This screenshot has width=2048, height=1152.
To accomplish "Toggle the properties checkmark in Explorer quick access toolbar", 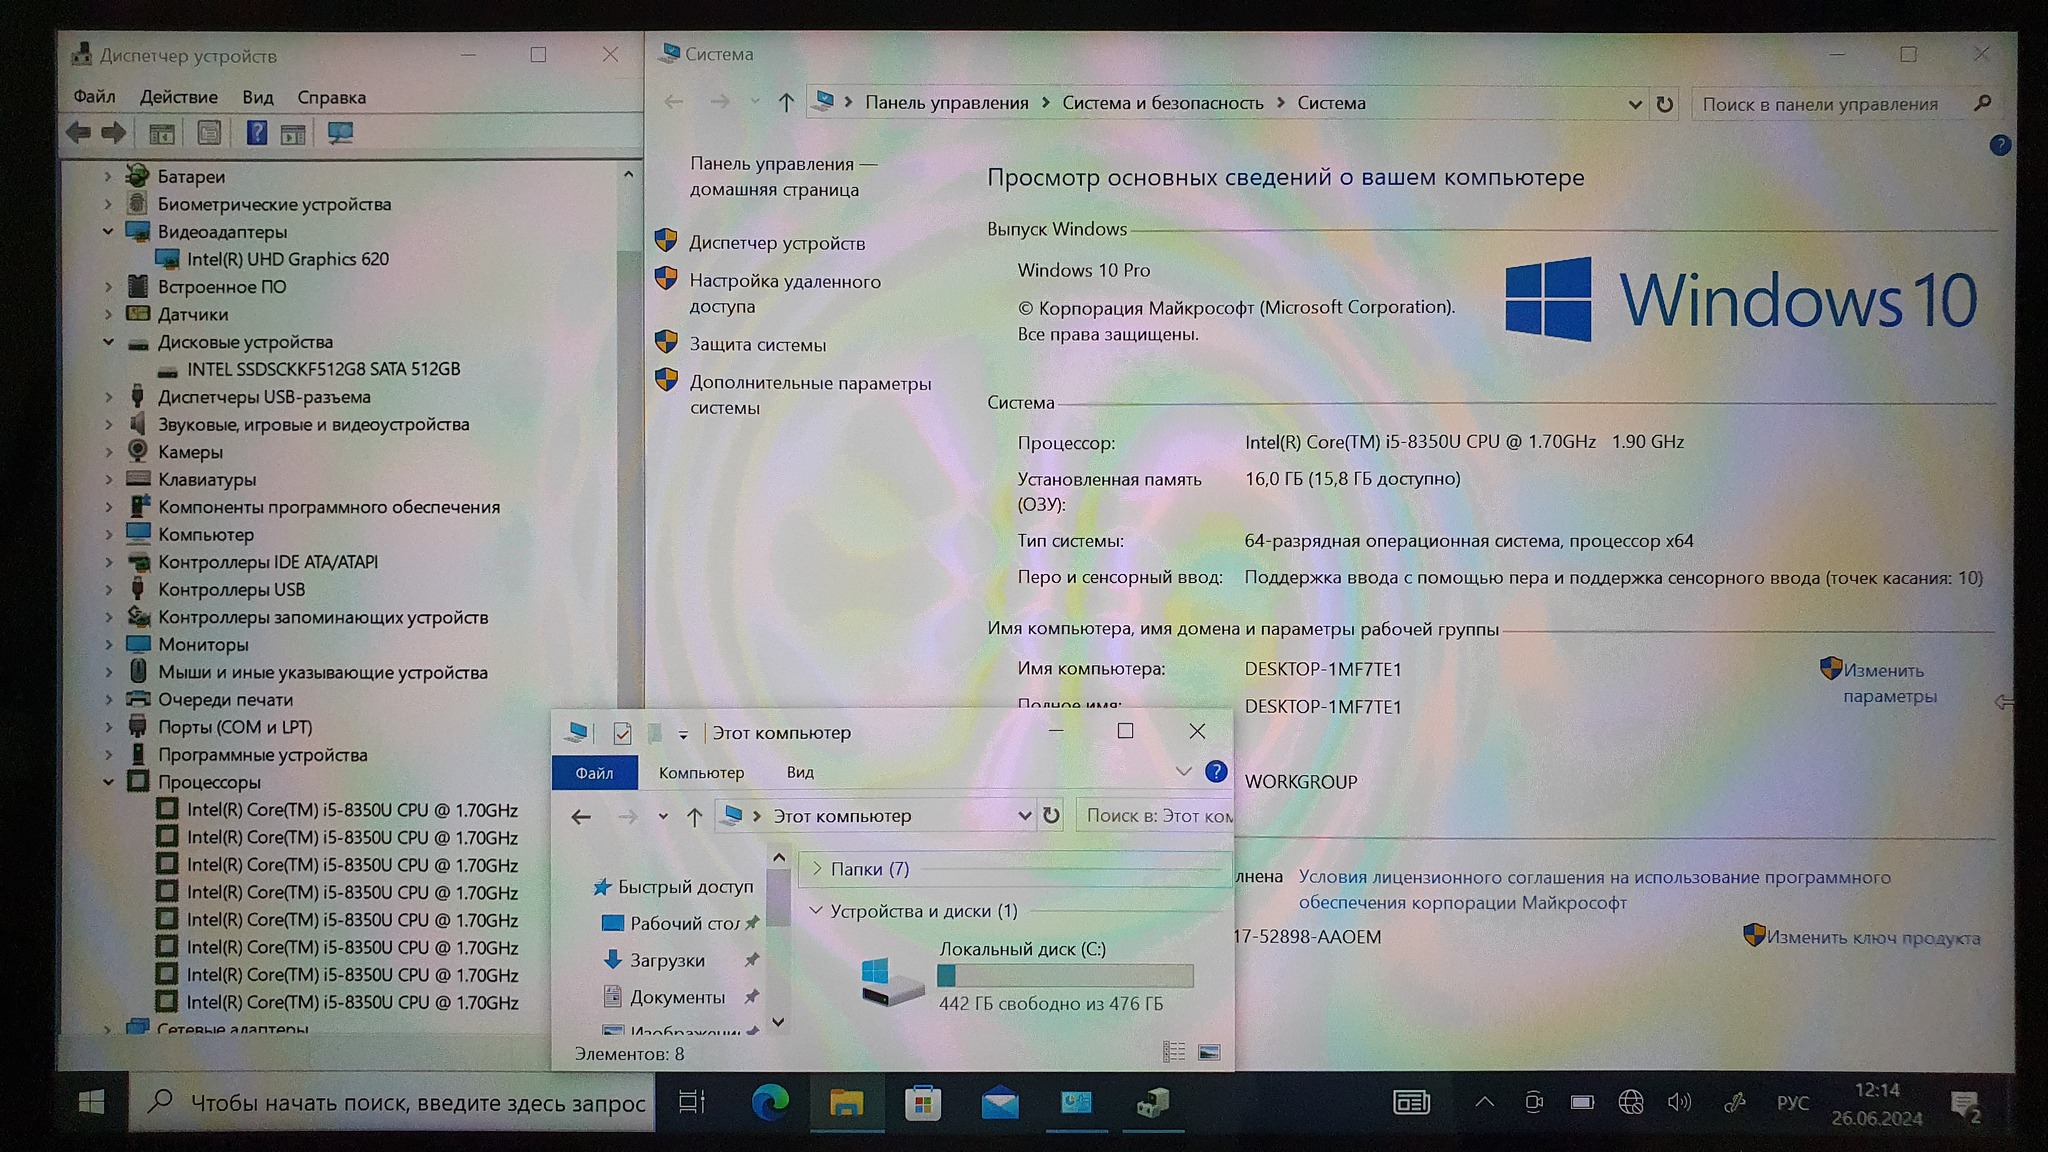I will [622, 733].
